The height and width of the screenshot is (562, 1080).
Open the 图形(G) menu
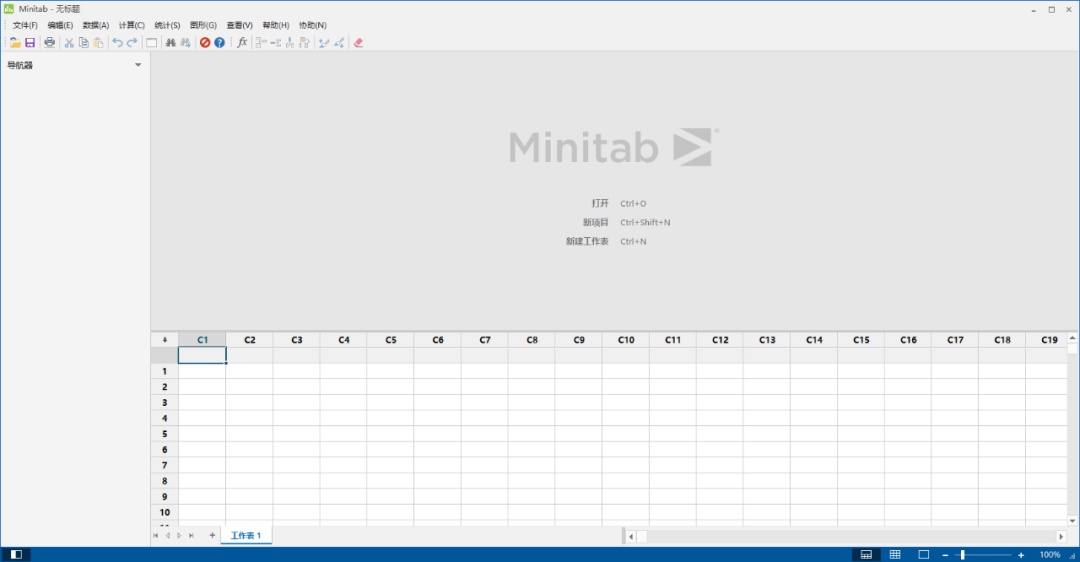[x=203, y=25]
